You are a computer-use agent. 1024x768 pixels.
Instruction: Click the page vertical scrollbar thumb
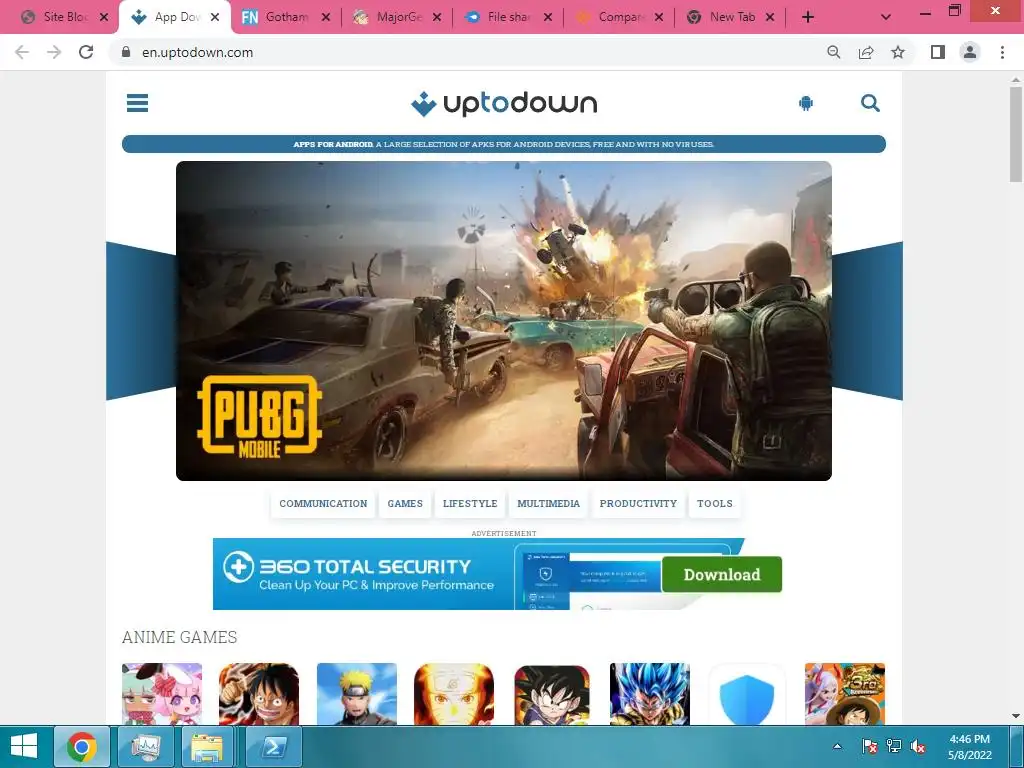tap(1016, 135)
